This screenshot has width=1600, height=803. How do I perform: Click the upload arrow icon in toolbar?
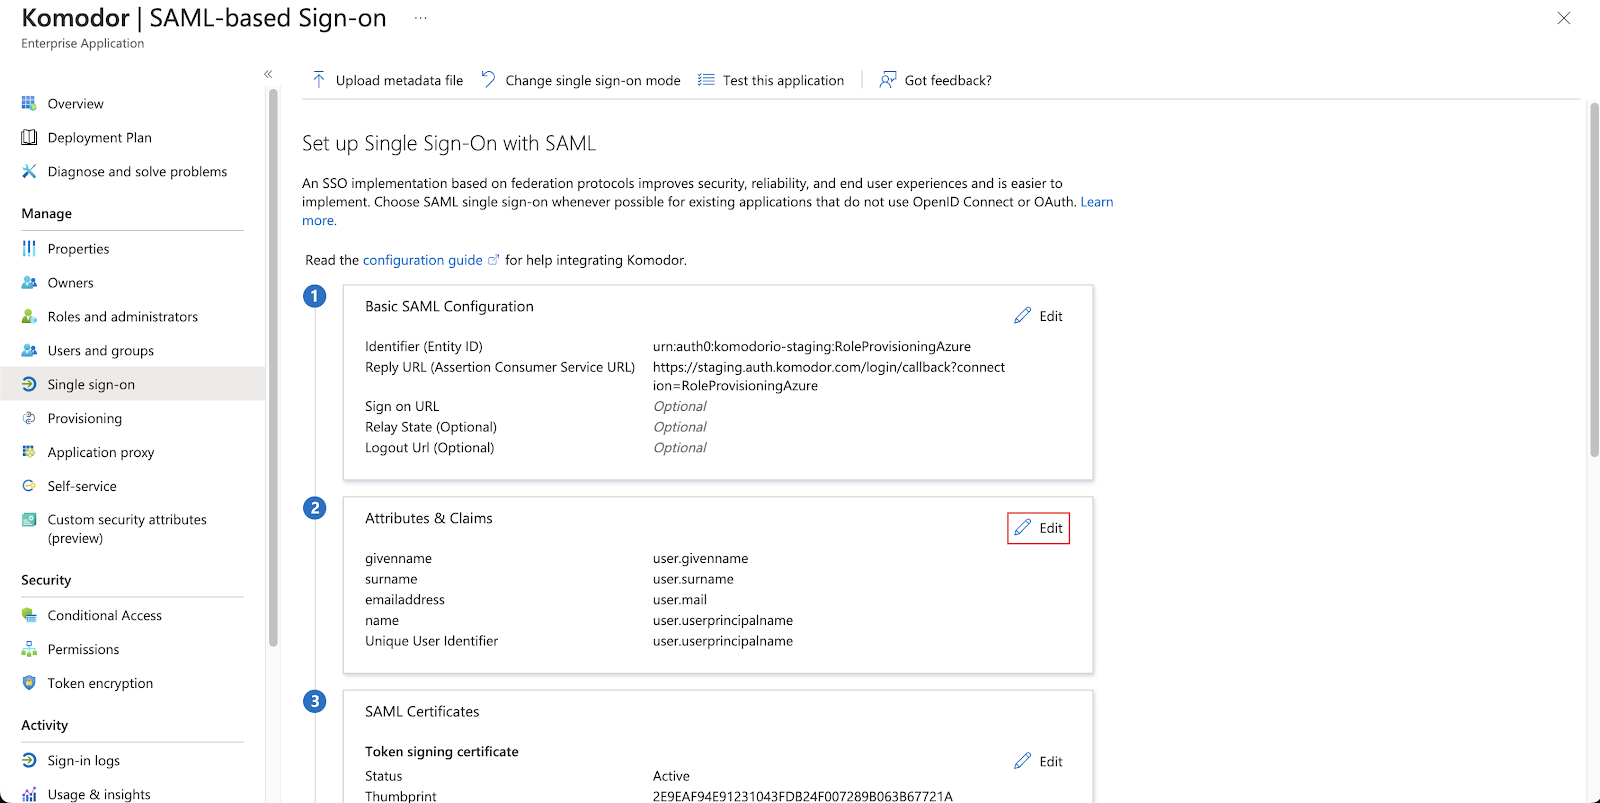pos(319,80)
